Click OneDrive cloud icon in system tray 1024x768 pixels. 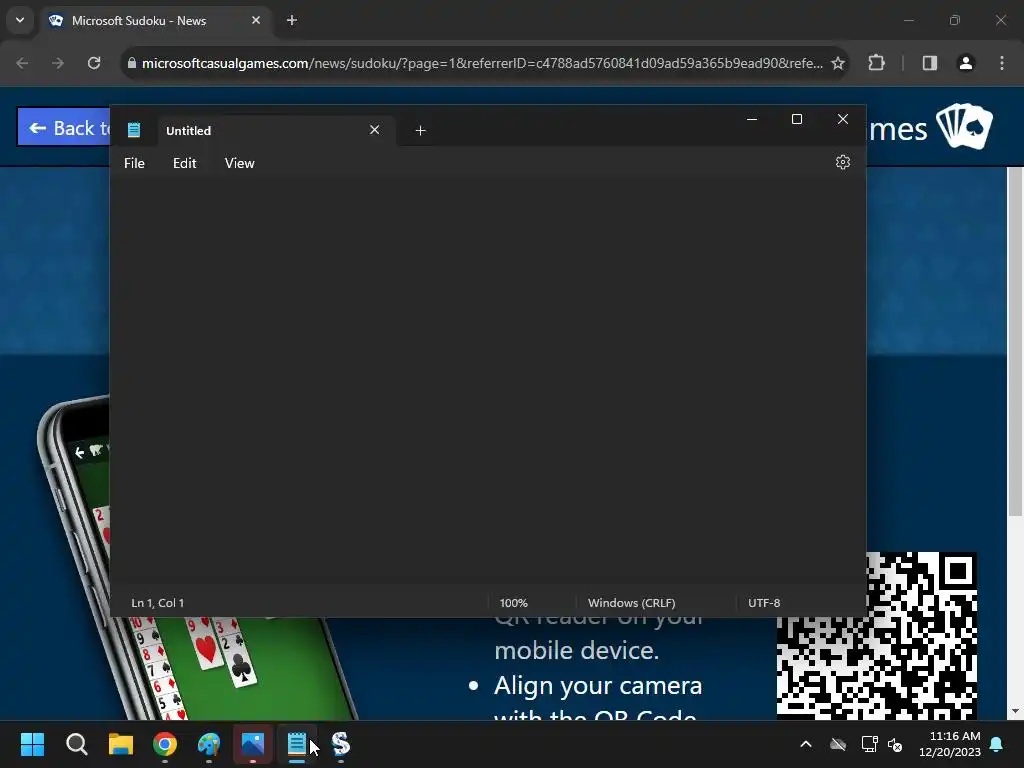pyautogui.click(x=838, y=744)
